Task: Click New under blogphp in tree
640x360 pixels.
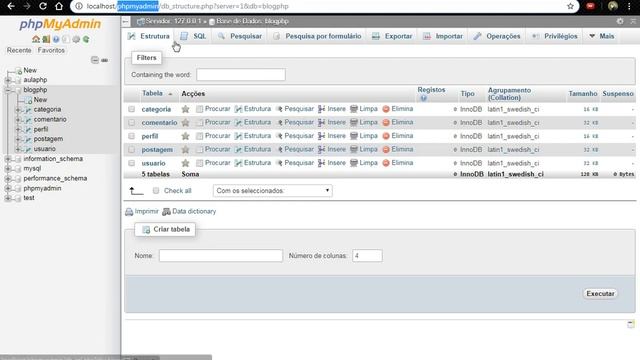Action: 40,100
